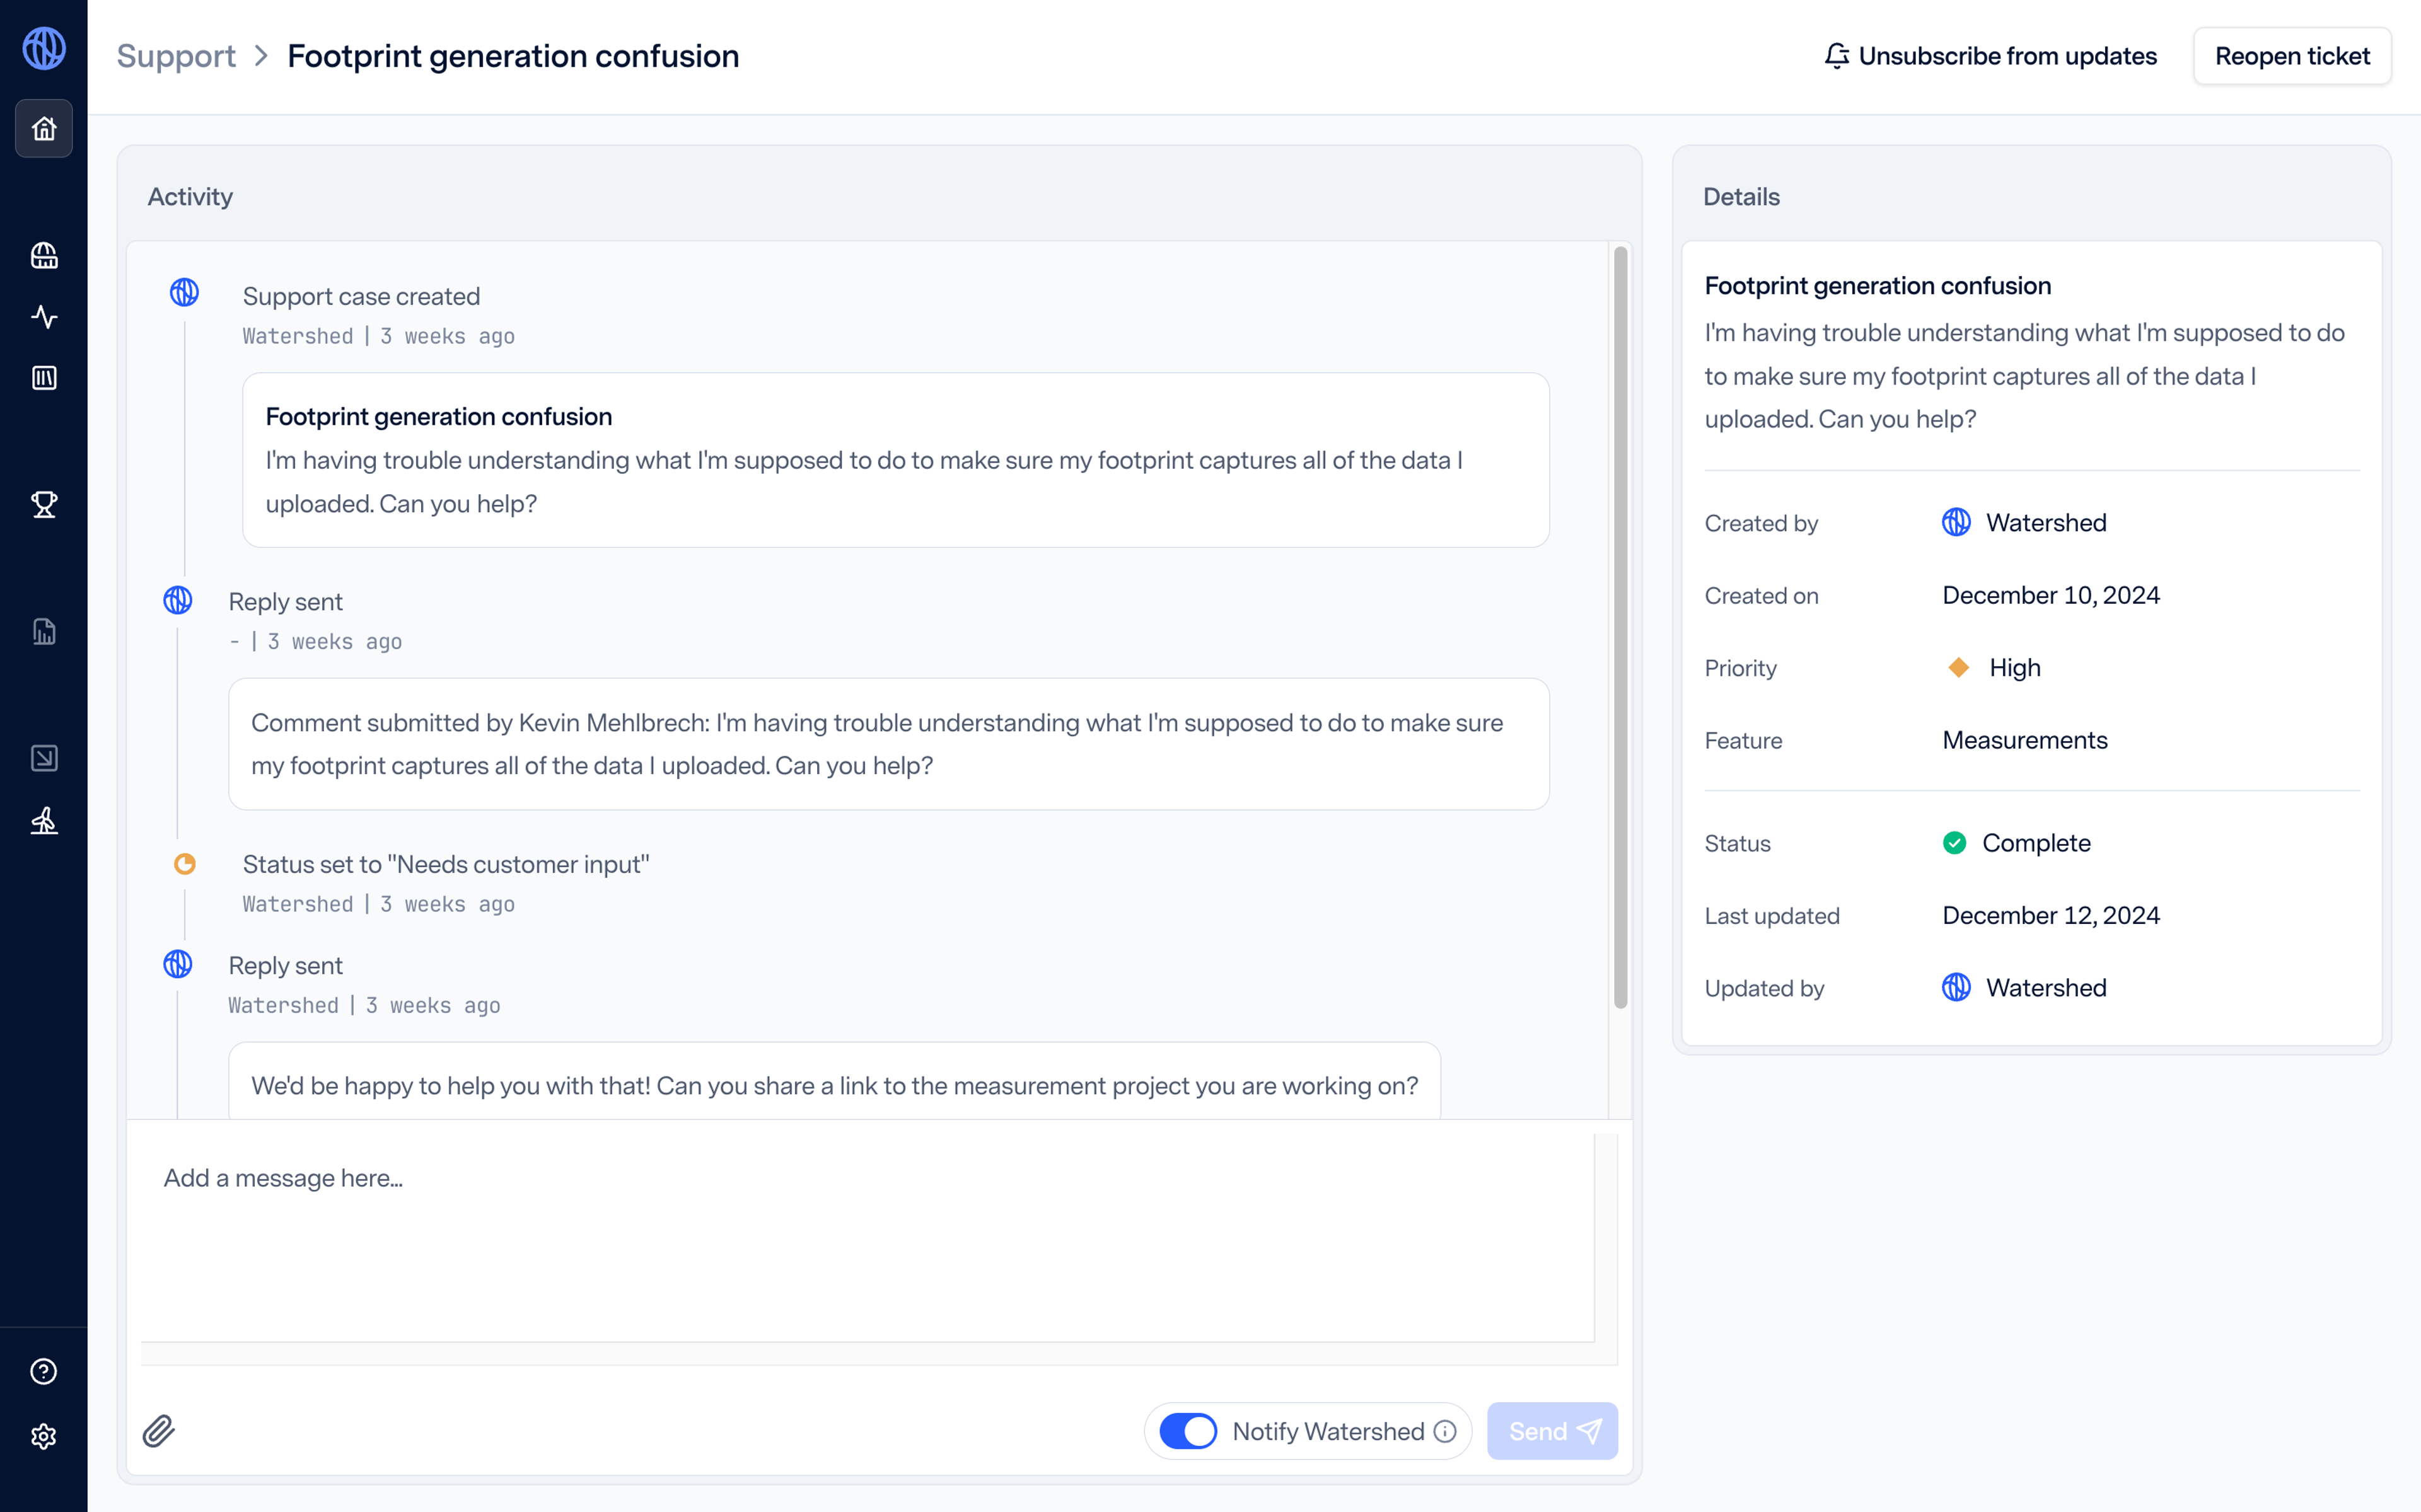Click the Watershed globe logo

click(44, 48)
